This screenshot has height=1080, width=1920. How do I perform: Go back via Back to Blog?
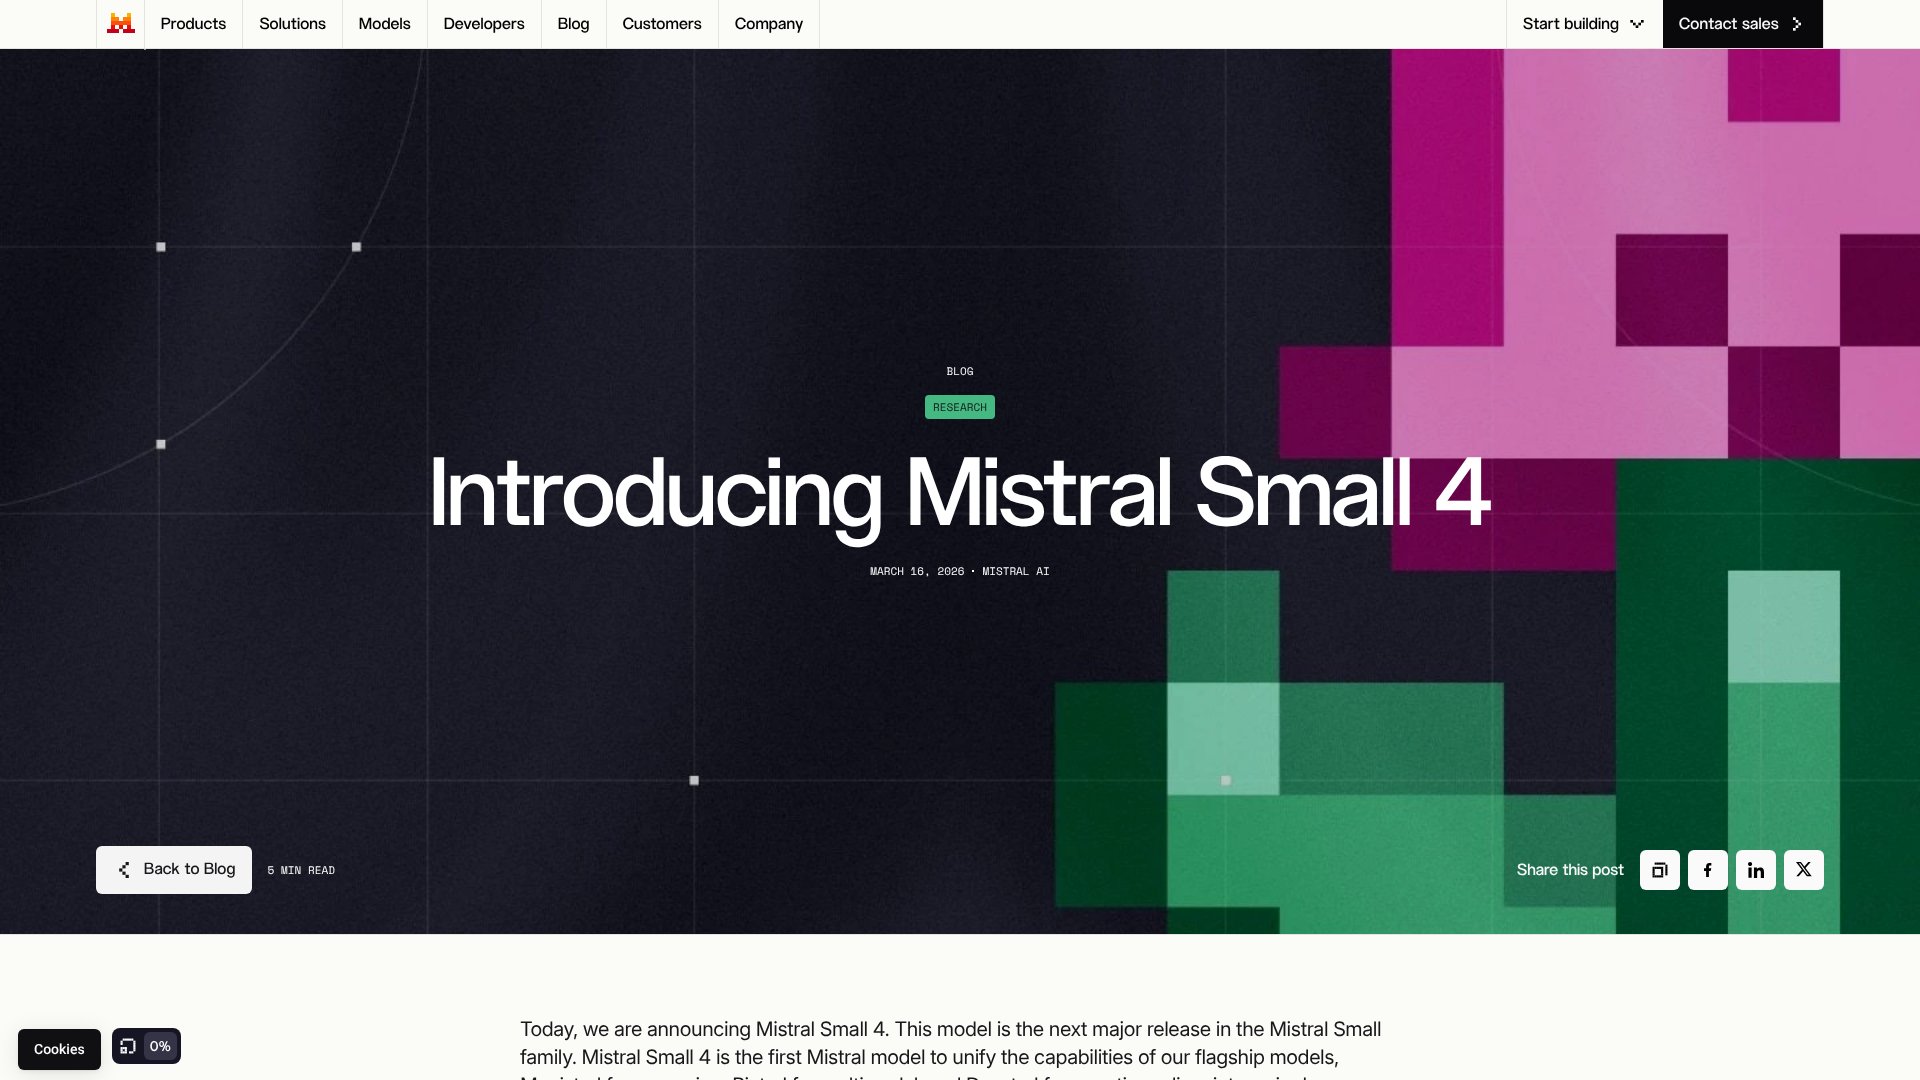pos(174,870)
